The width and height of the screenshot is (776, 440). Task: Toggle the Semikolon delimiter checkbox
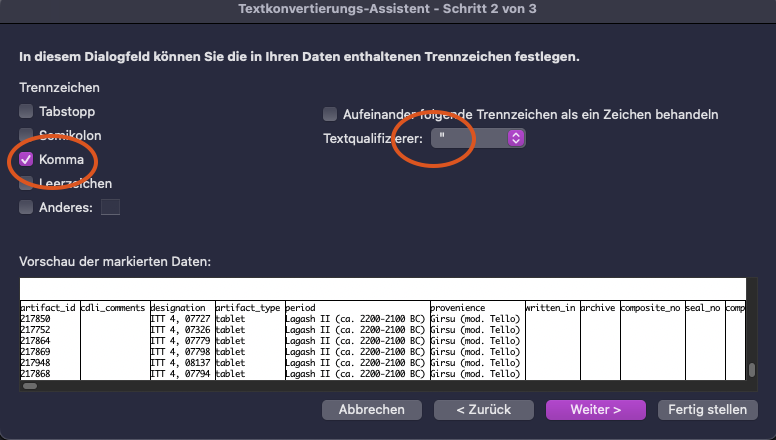point(26,135)
